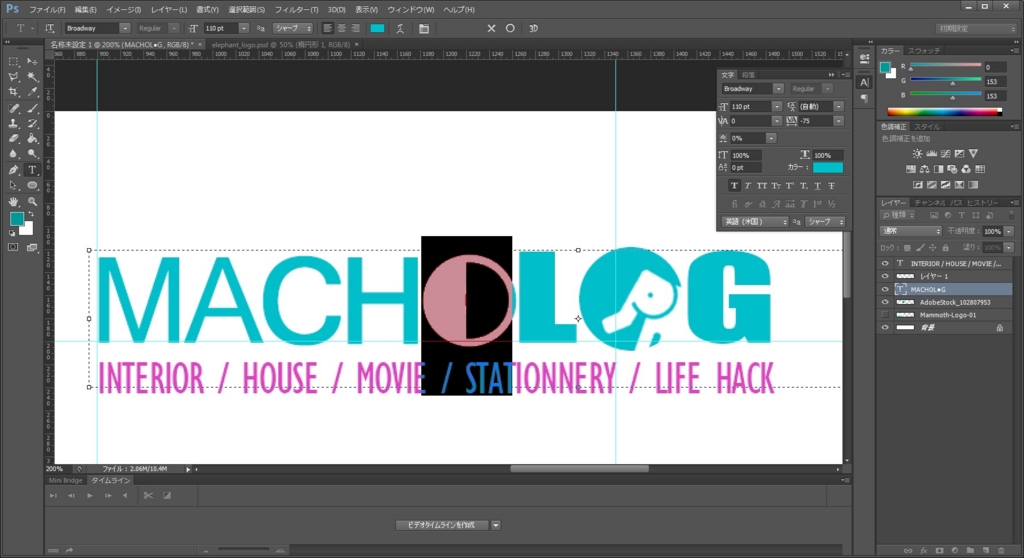Screen dimensions: 1024x558
Task: Select the Healing Brush tool
Action: (13, 108)
